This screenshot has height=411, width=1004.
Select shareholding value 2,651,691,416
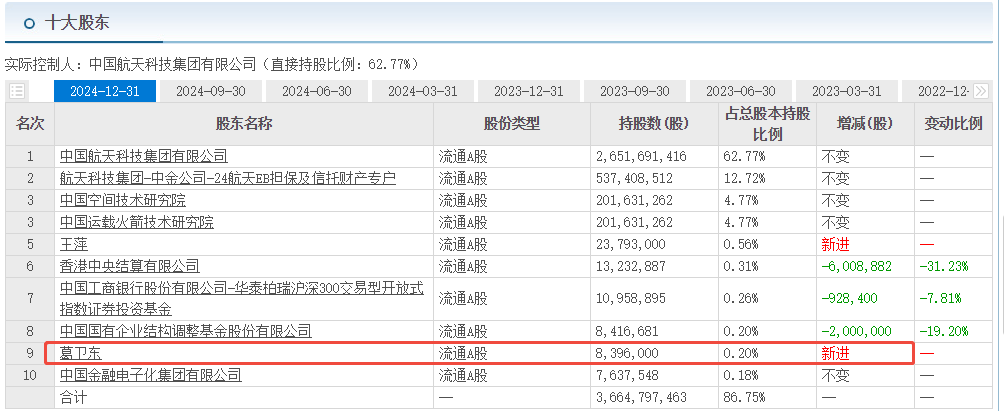pos(641,156)
